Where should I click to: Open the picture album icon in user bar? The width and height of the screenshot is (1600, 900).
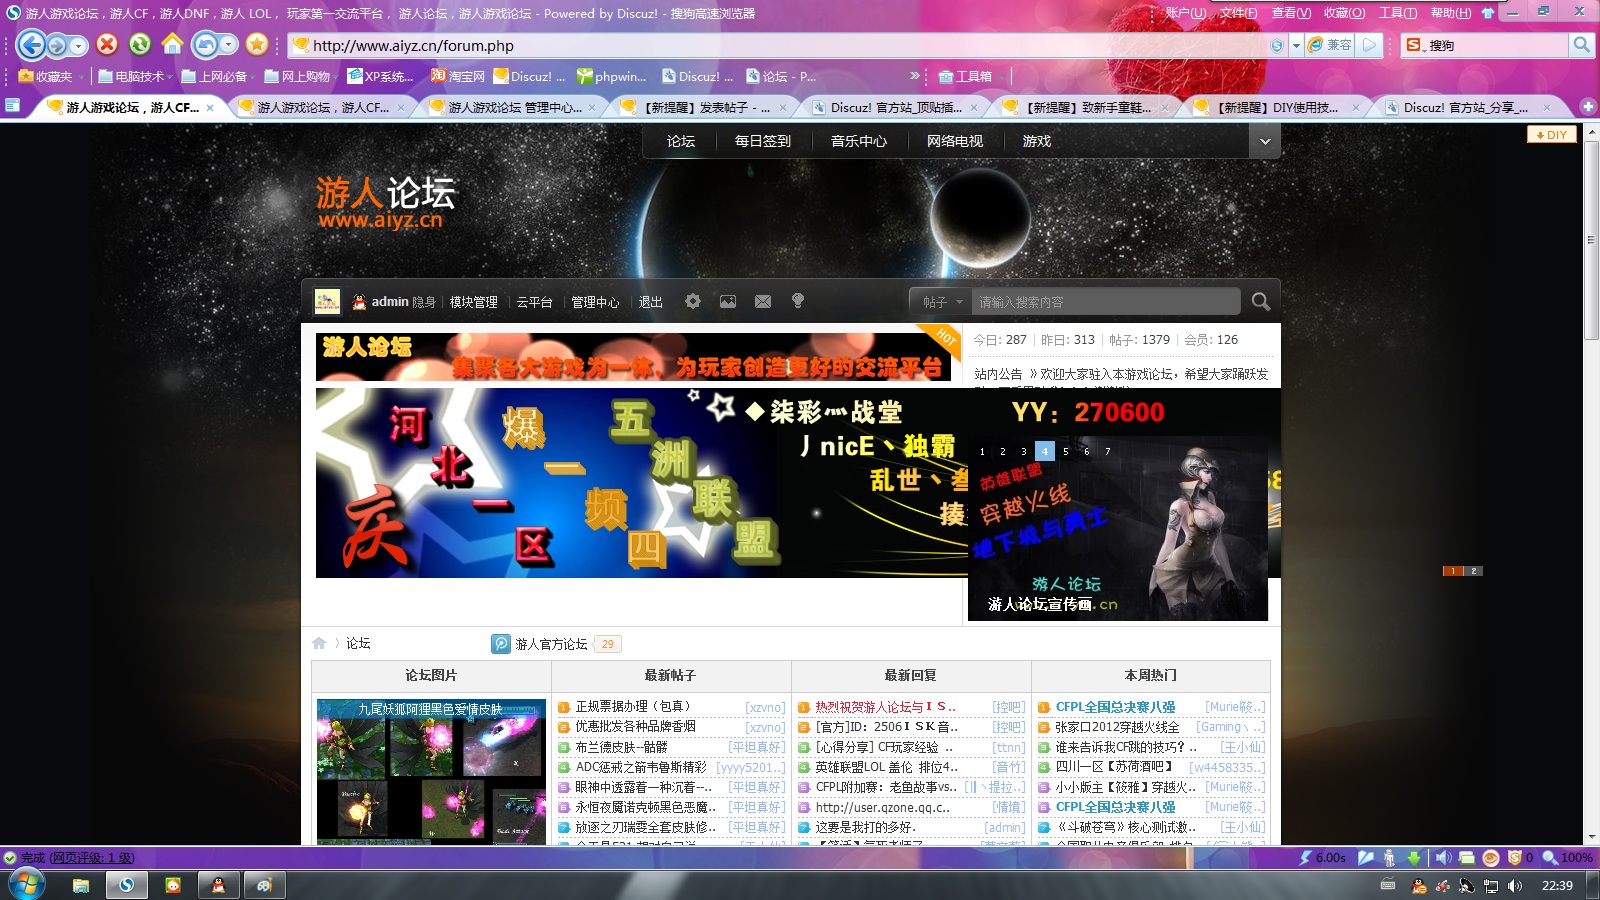point(728,301)
